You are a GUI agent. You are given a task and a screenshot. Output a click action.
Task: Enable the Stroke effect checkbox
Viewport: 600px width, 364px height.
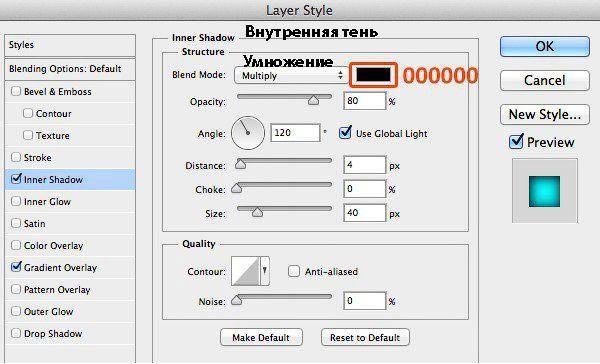tap(16, 157)
